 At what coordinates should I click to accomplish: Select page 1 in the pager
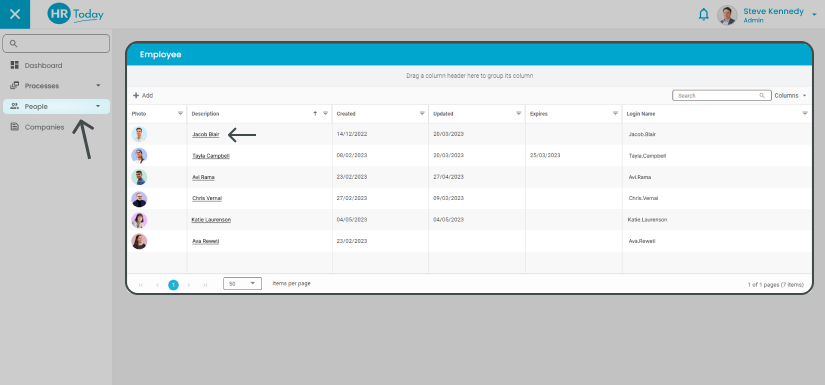point(173,285)
